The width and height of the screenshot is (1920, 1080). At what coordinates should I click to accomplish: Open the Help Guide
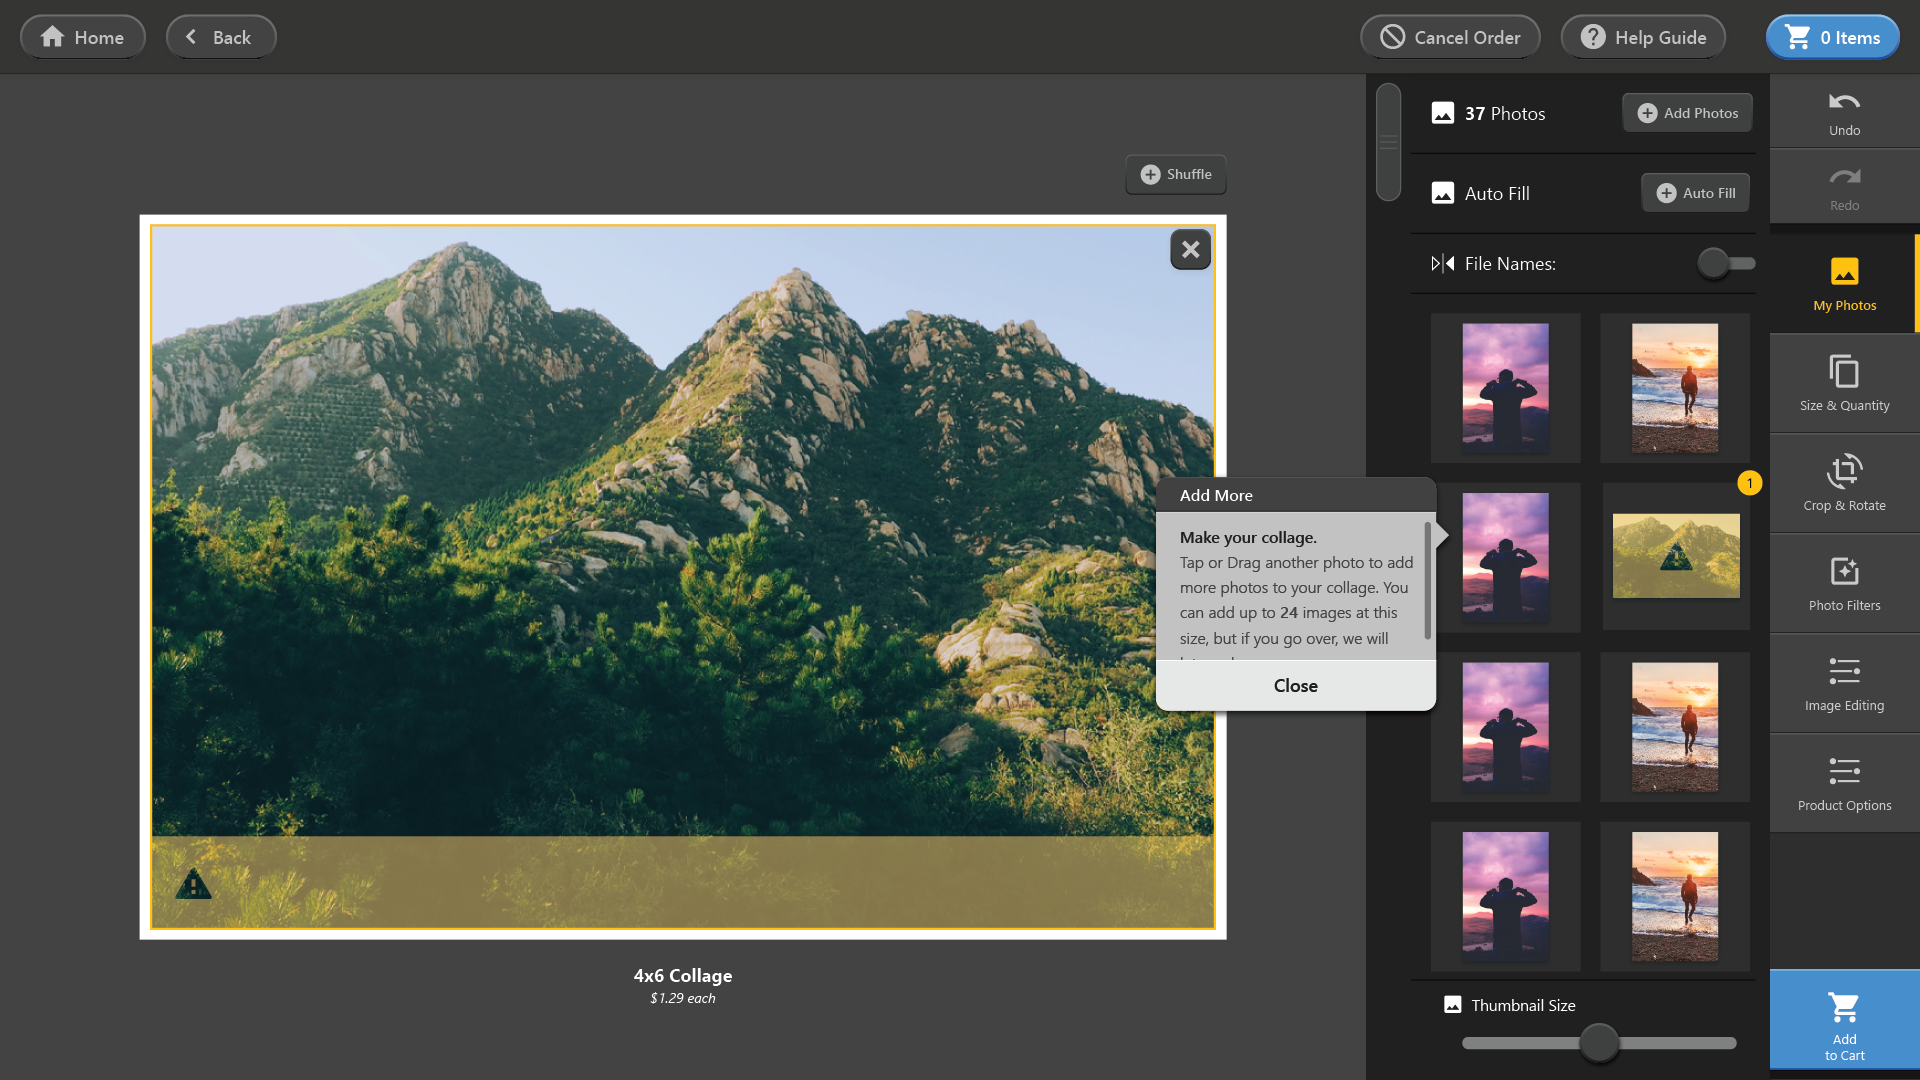(x=1643, y=37)
